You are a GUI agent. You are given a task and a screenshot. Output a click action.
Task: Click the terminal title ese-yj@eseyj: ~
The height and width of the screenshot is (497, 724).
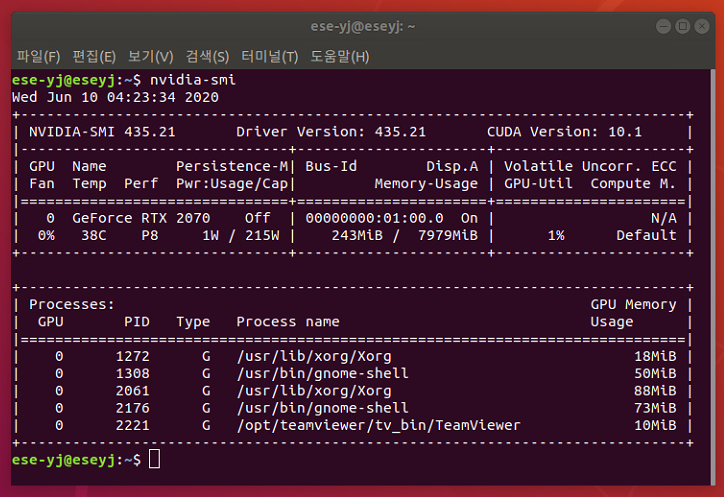pos(362,26)
